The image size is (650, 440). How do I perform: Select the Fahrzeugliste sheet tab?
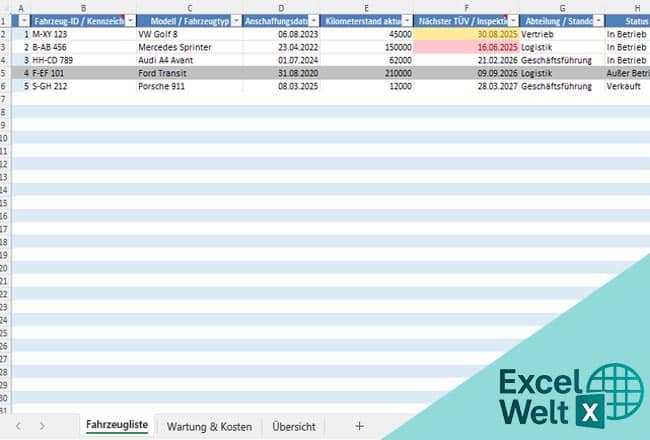[x=117, y=425]
